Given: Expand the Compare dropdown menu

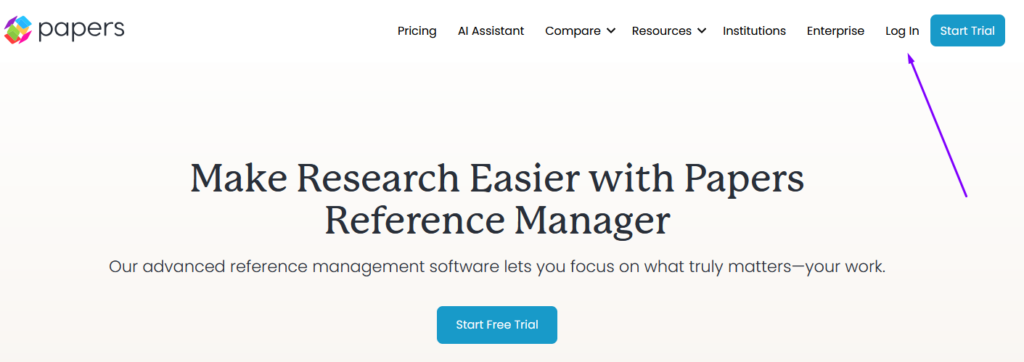Looking at the screenshot, I should (x=580, y=31).
